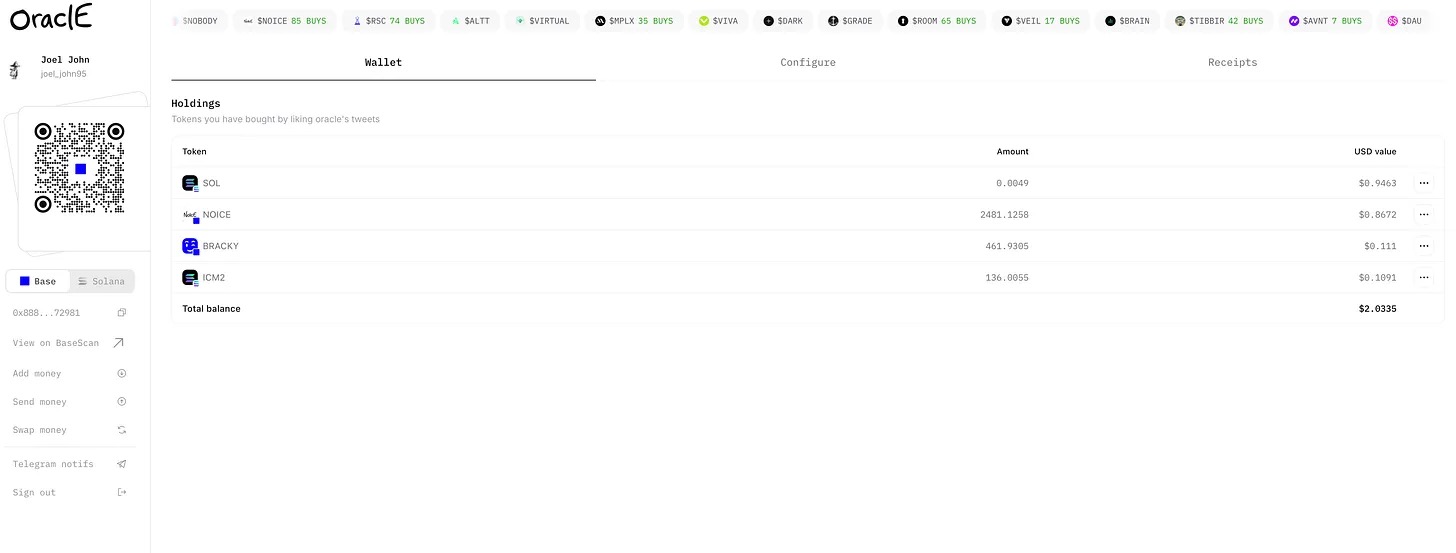Expand the options menu for ICM2 row
The image size is (1456, 553).
pyautogui.click(x=1423, y=277)
